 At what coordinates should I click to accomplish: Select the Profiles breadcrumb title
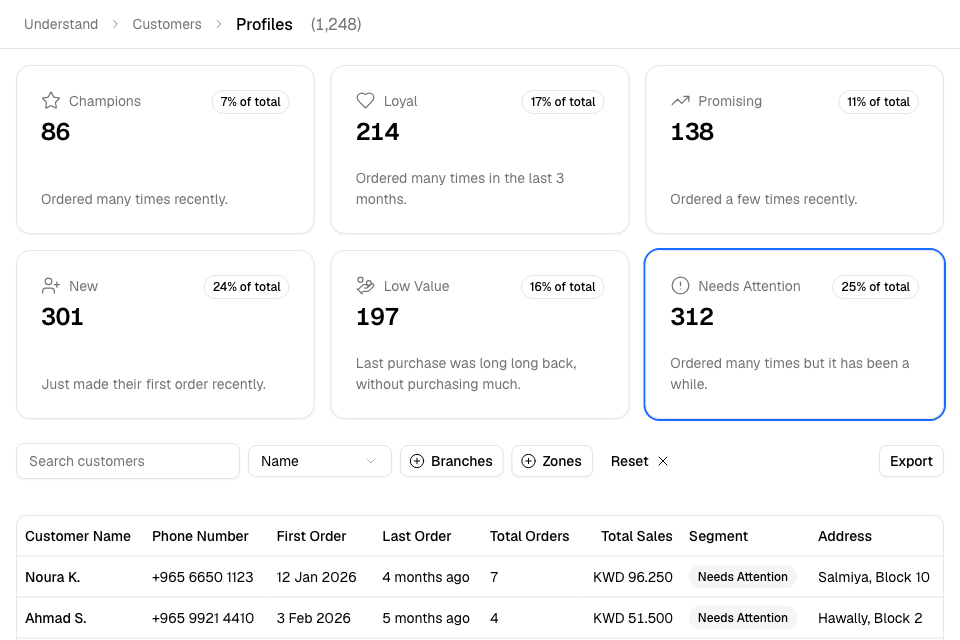tap(264, 24)
